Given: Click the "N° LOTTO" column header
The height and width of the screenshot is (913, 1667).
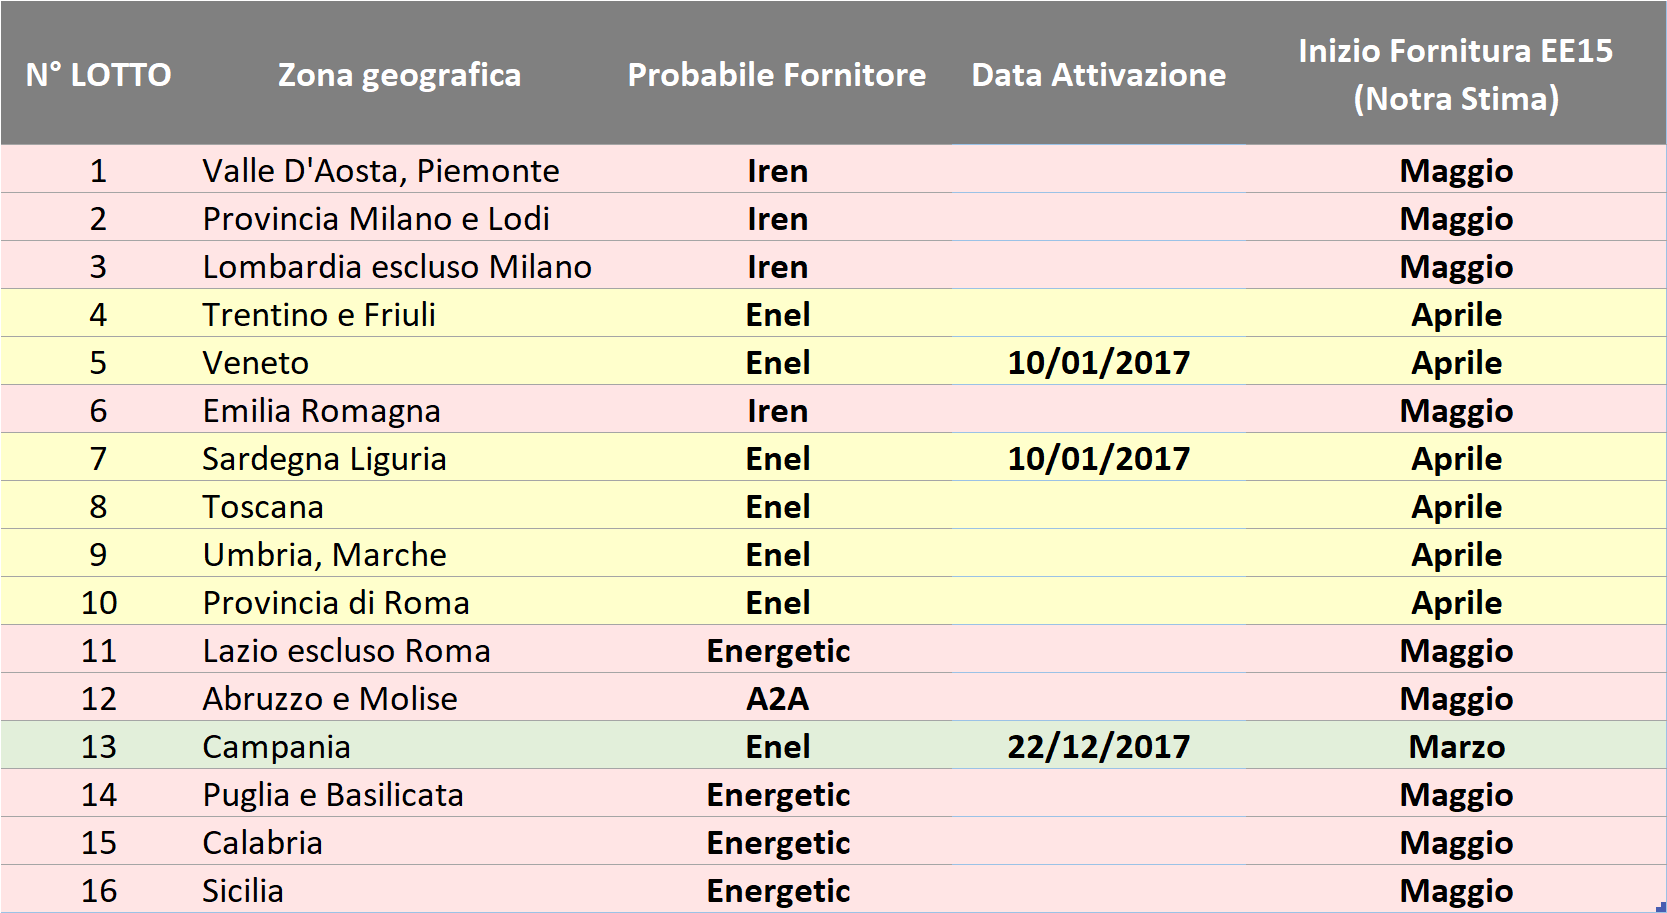Looking at the screenshot, I should coord(98,75).
